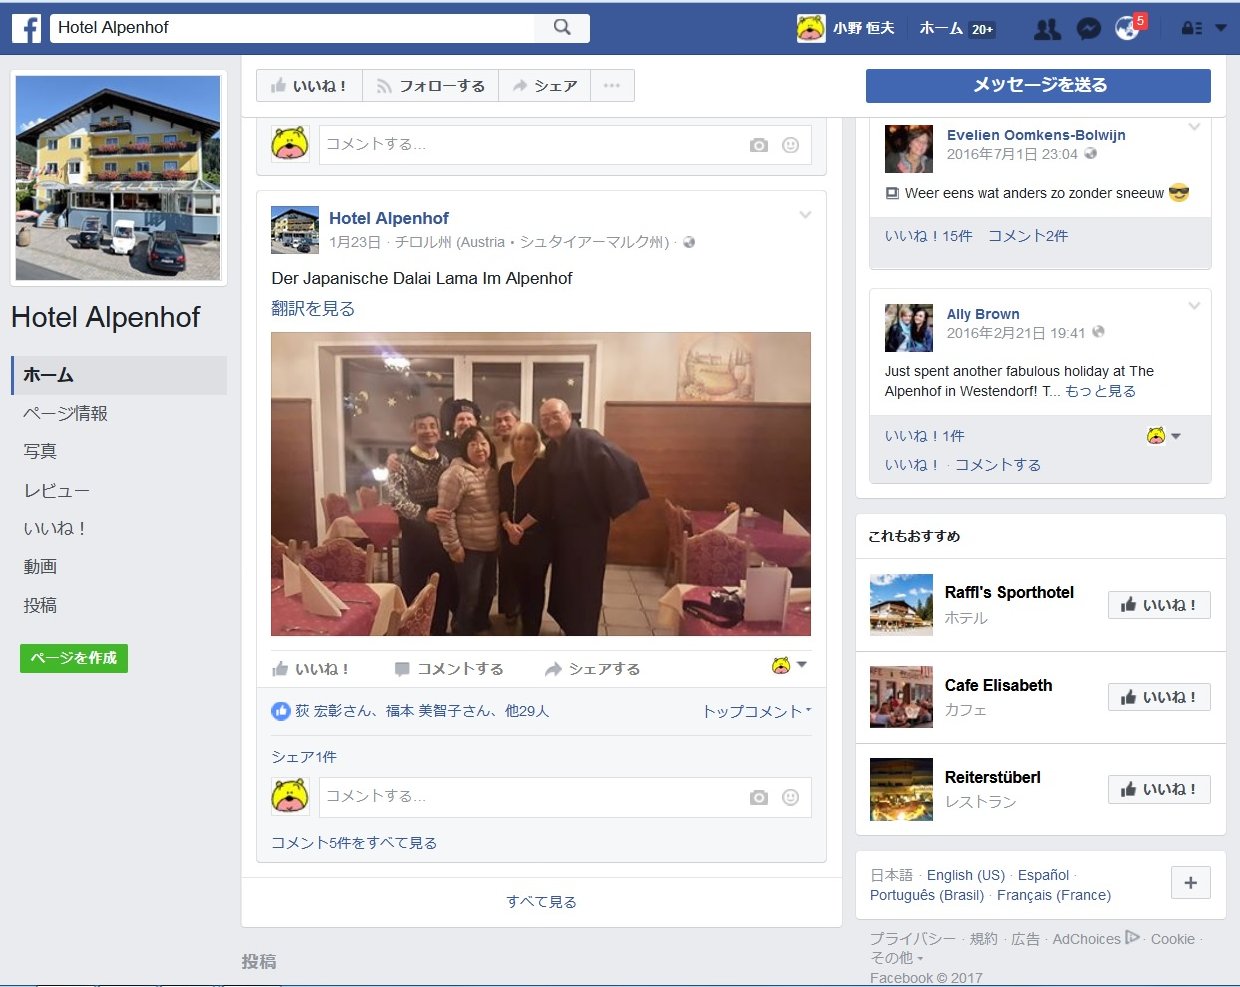Open account menu dropdown arrow
Image resolution: width=1240 pixels, height=987 pixels.
tap(1221, 28)
